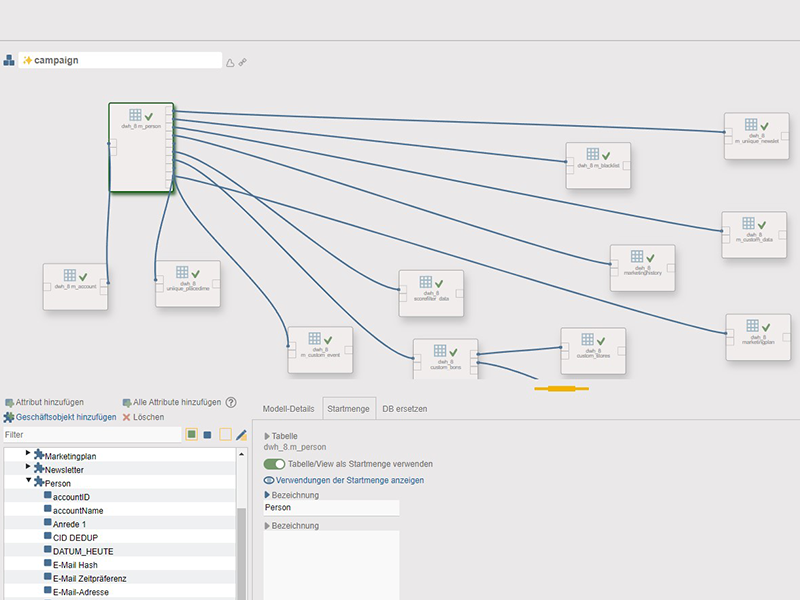Screen dimensions: 800x600
Task: Switch to Modell-Details tab
Action: (x=288, y=409)
